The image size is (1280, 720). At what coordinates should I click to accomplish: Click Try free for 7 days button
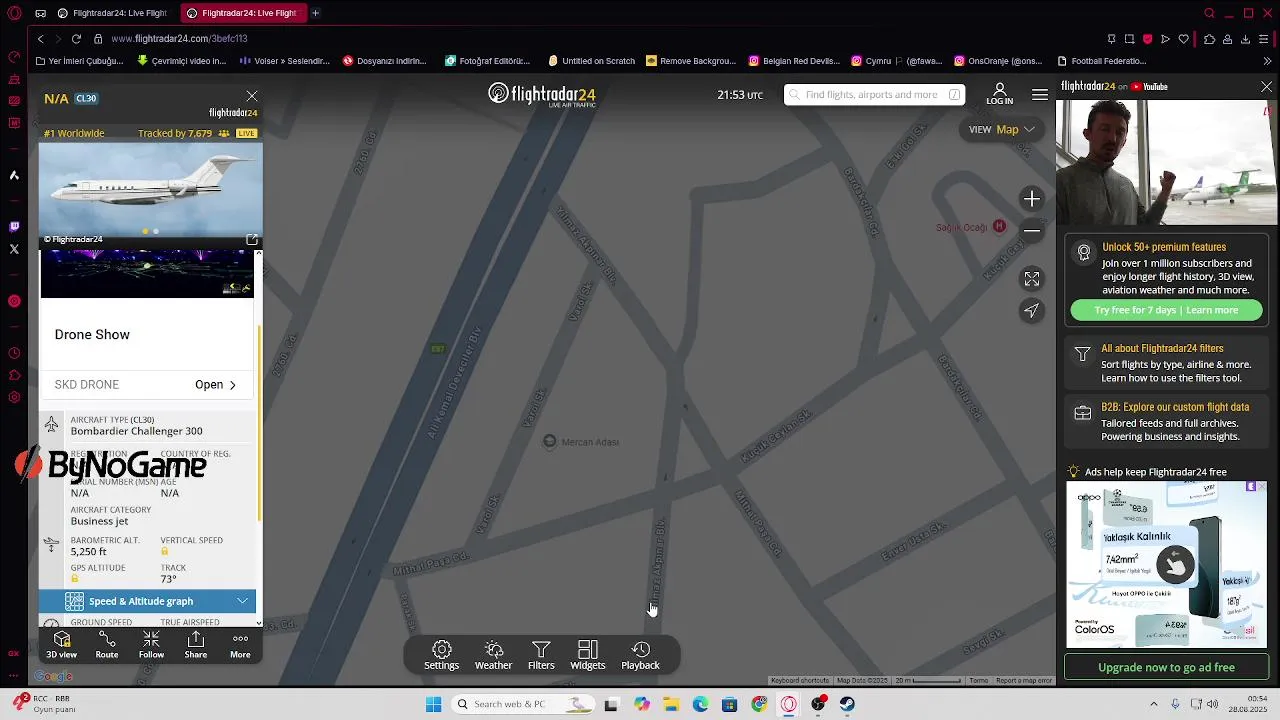[1166, 310]
